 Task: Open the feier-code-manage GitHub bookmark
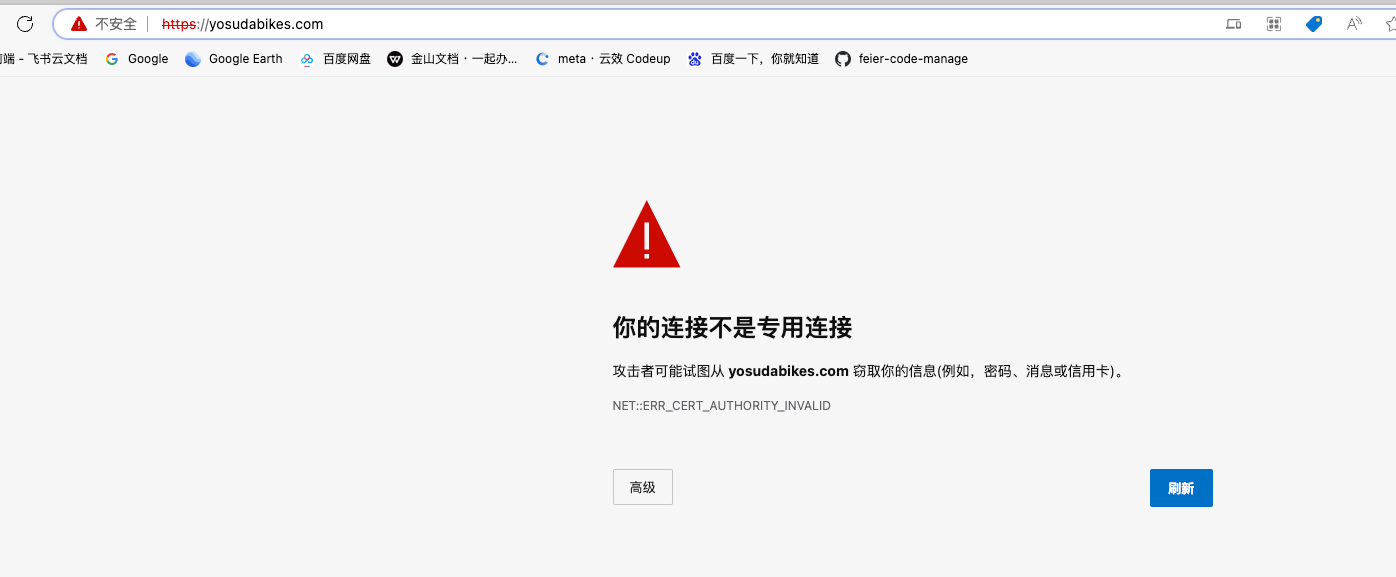point(901,59)
